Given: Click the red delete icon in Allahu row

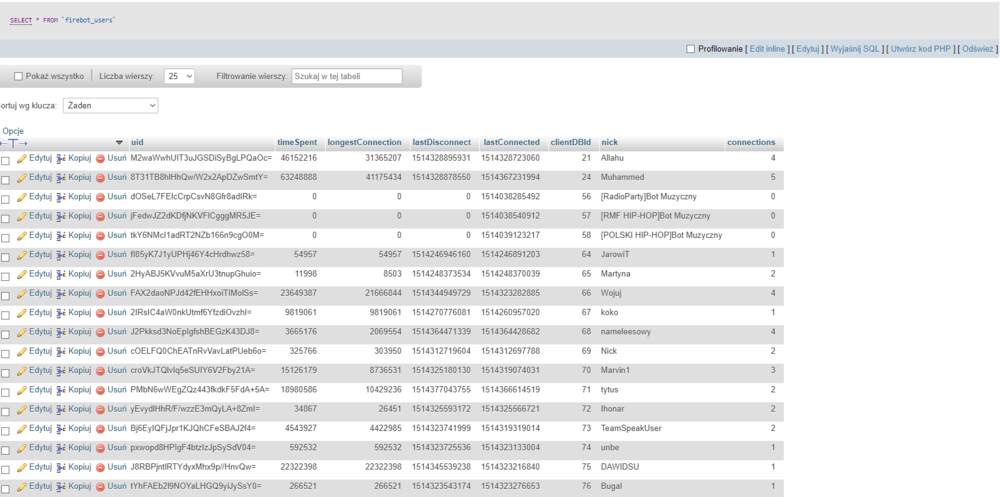Looking at the screenshot, I should pos(100,158).
